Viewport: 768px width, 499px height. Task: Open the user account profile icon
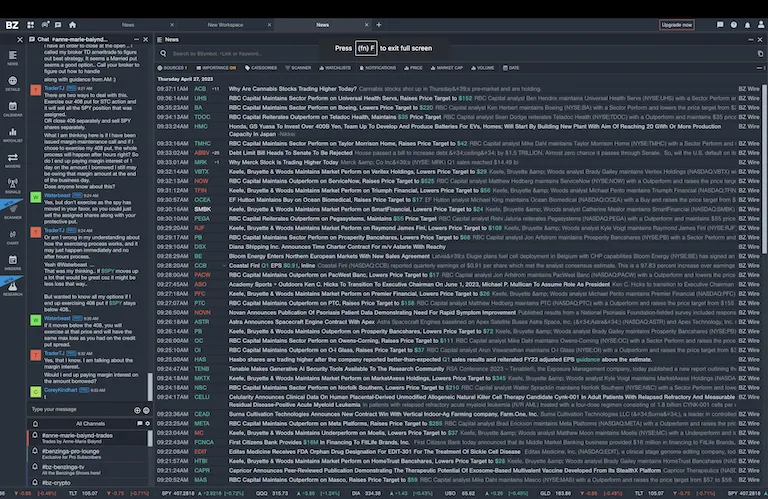pyautogui.click(x=761, y=24)
